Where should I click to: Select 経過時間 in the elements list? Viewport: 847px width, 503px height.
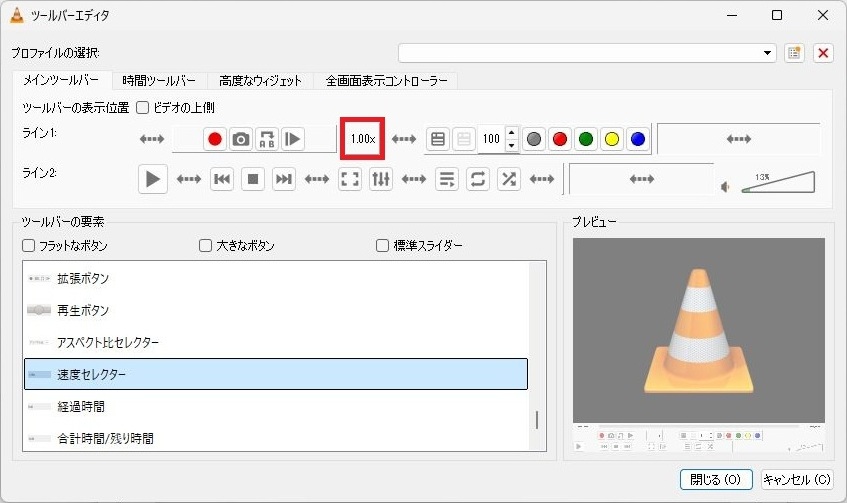pos(81,407)
